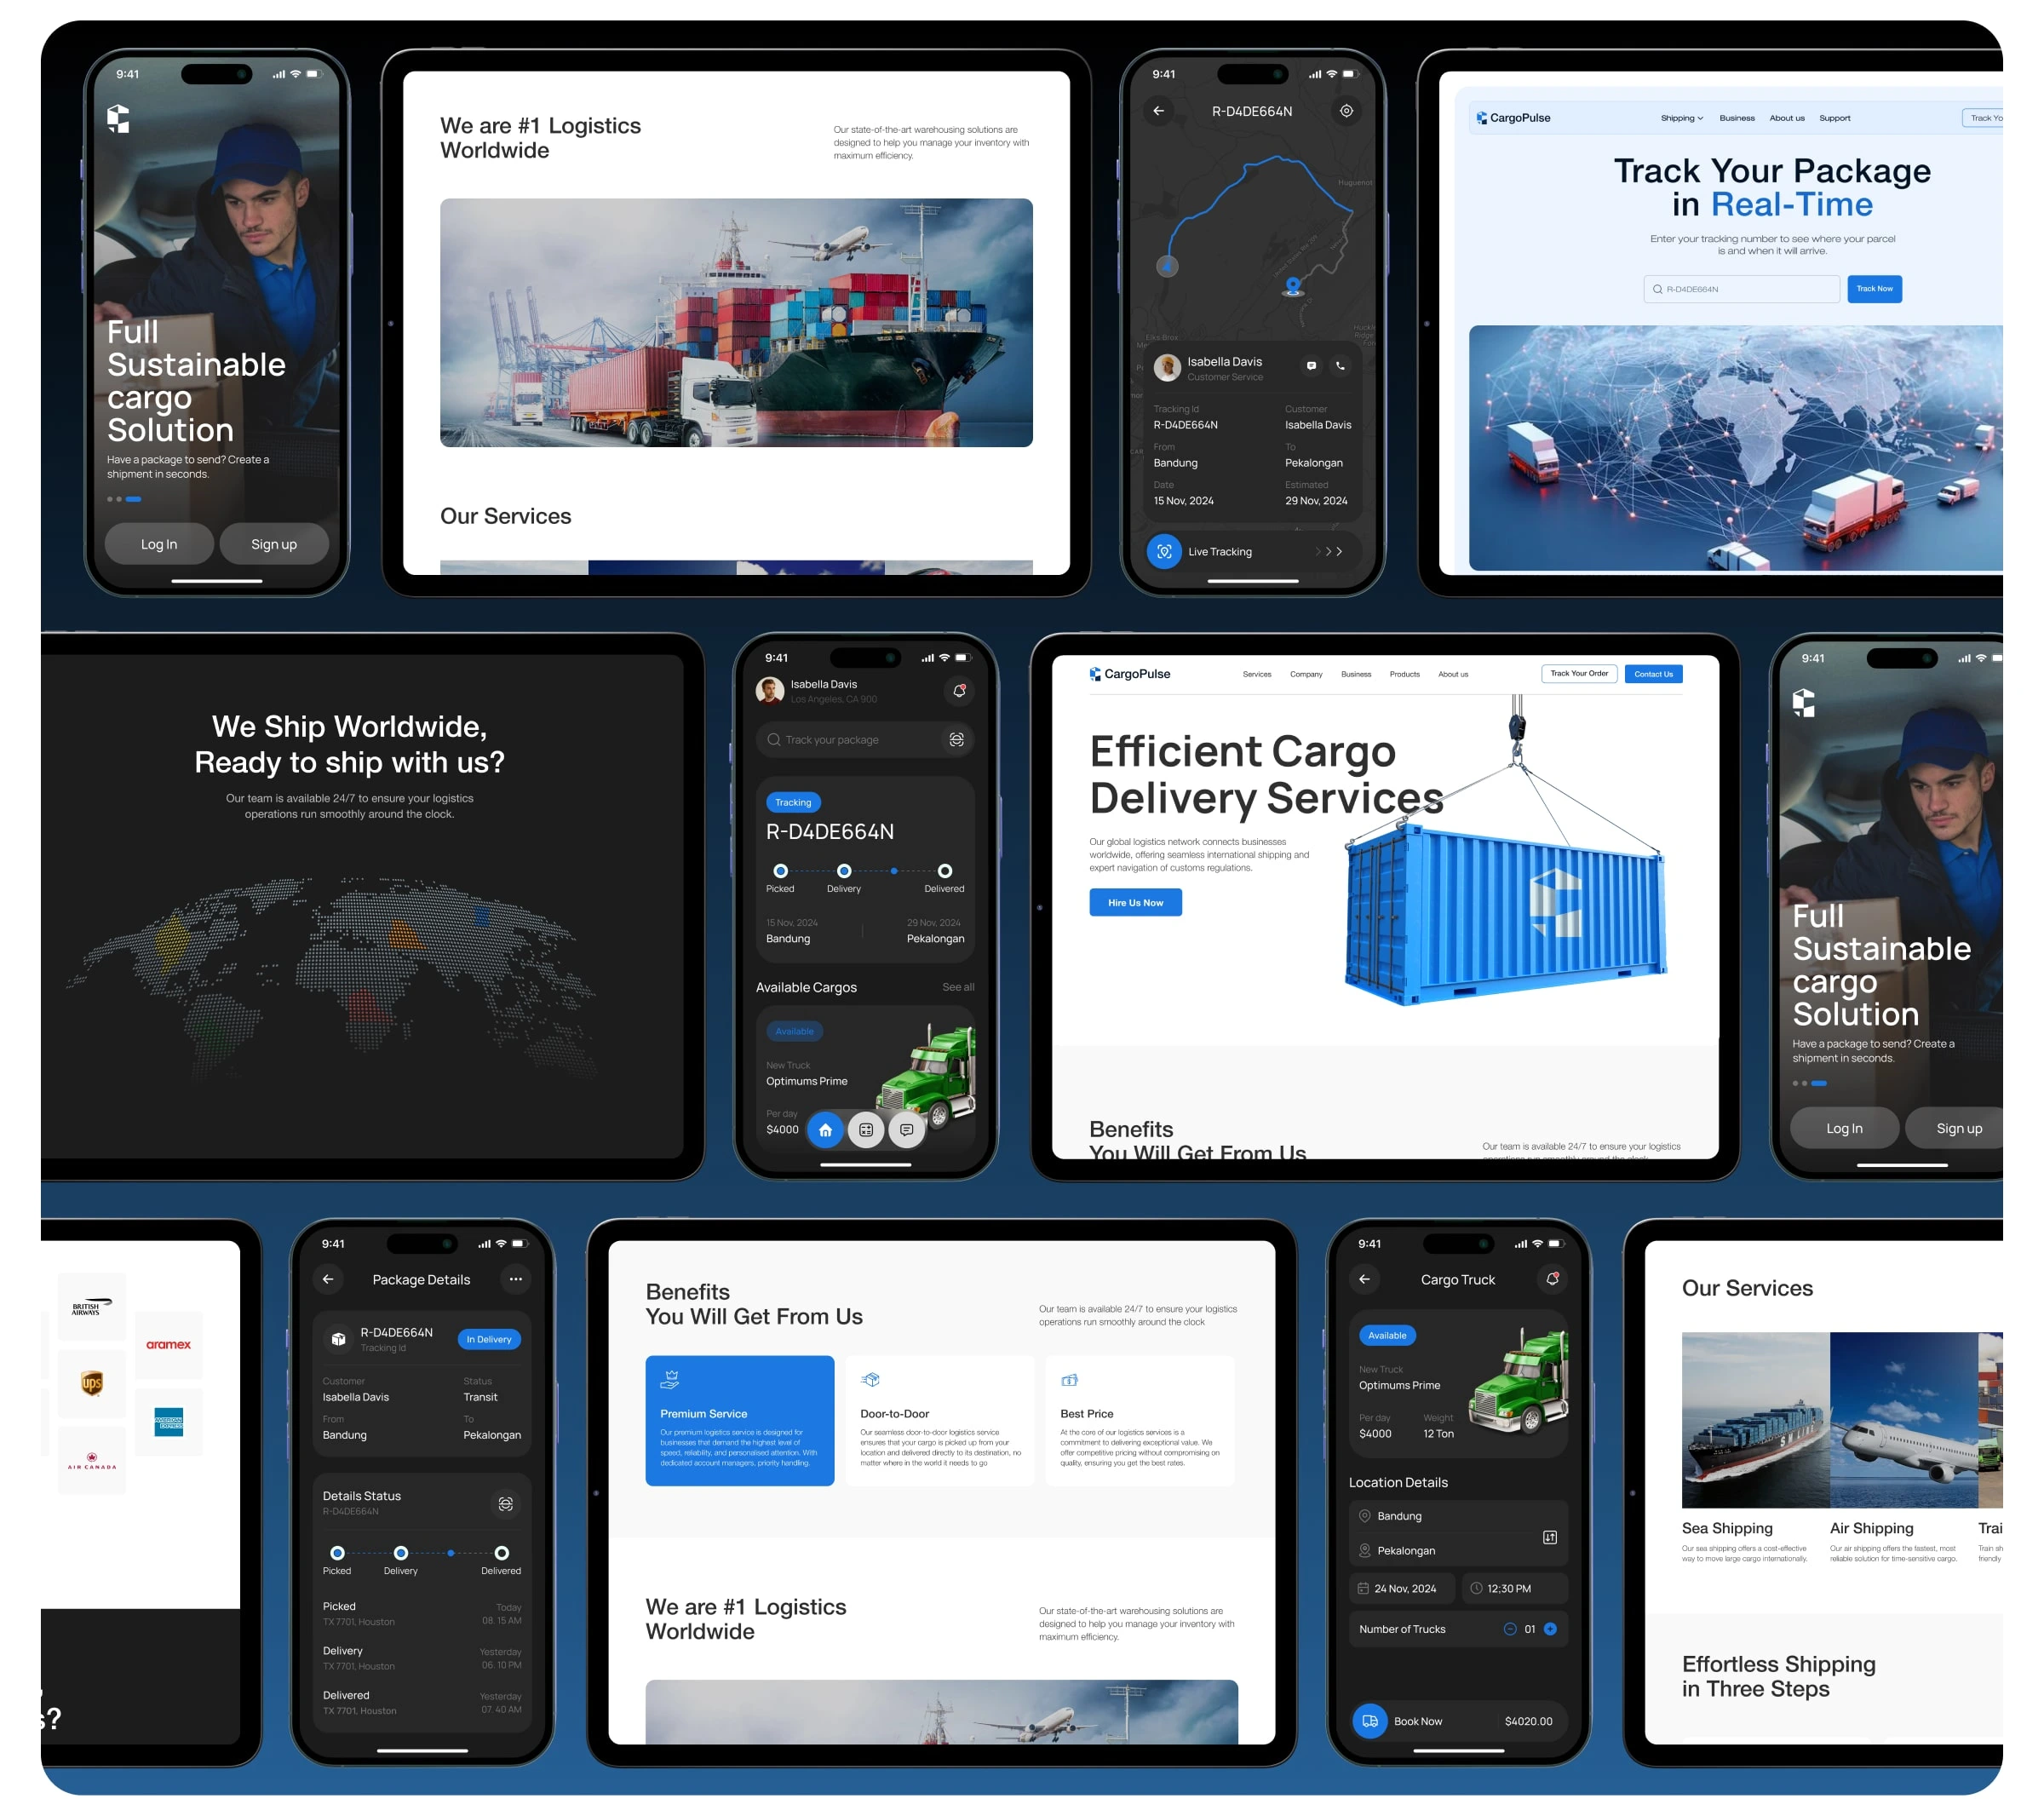Select Products in the CargoPulse navigation bar
Screen dimensions: 2044x1816
pyautogui.click(x=1404, y=674)
